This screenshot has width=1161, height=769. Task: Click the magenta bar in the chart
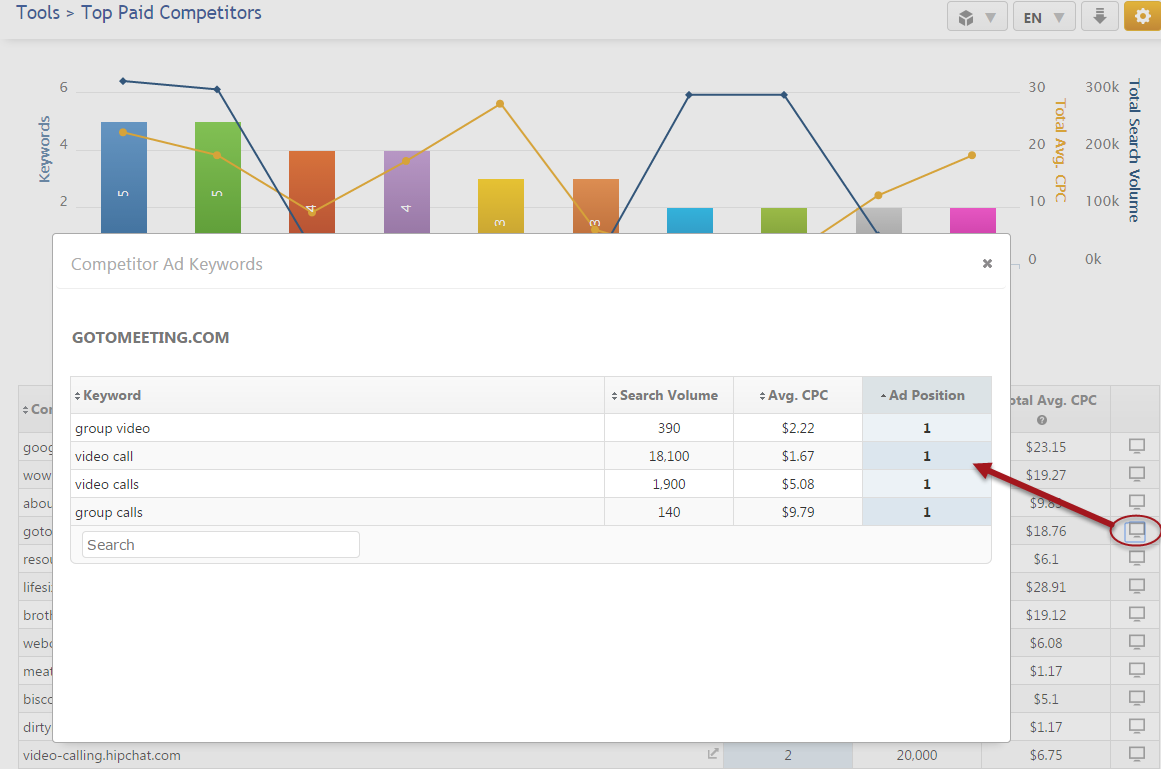tap(972, 221)
